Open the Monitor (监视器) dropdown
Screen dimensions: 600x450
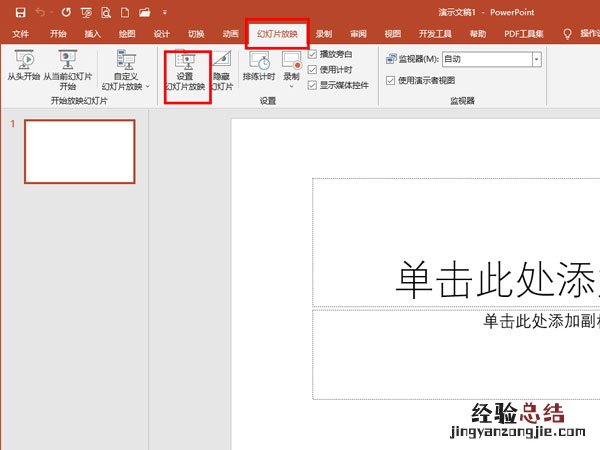click(536, 59)
